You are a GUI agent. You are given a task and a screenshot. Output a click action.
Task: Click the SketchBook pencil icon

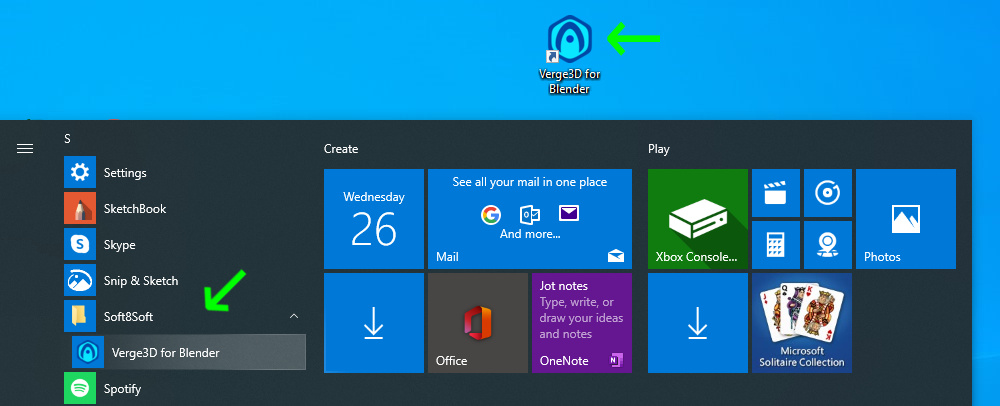pos(80,208)
